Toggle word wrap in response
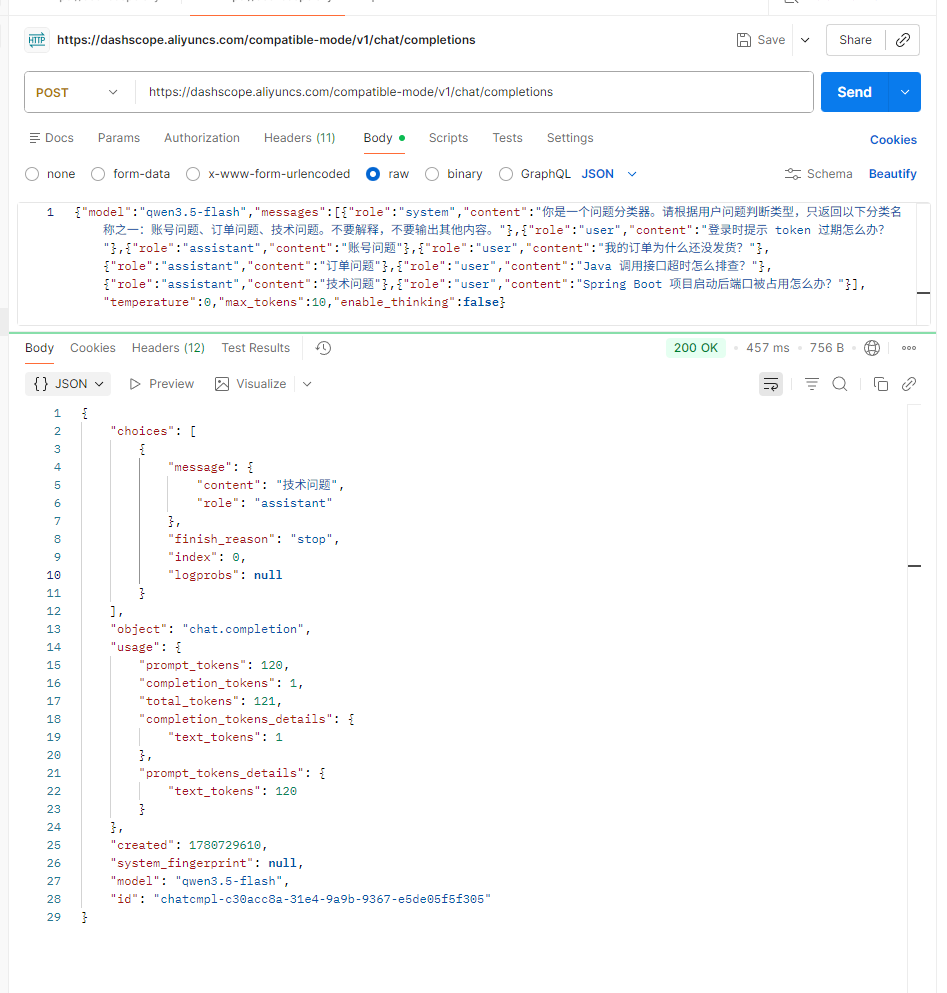Viewport: 947px width, 993px height. [771, 384]
